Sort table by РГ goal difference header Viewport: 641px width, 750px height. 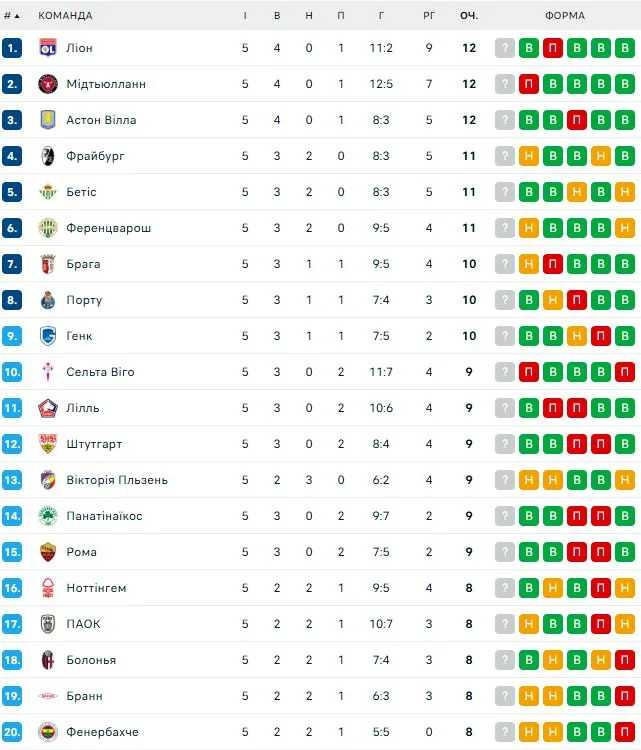429,16
